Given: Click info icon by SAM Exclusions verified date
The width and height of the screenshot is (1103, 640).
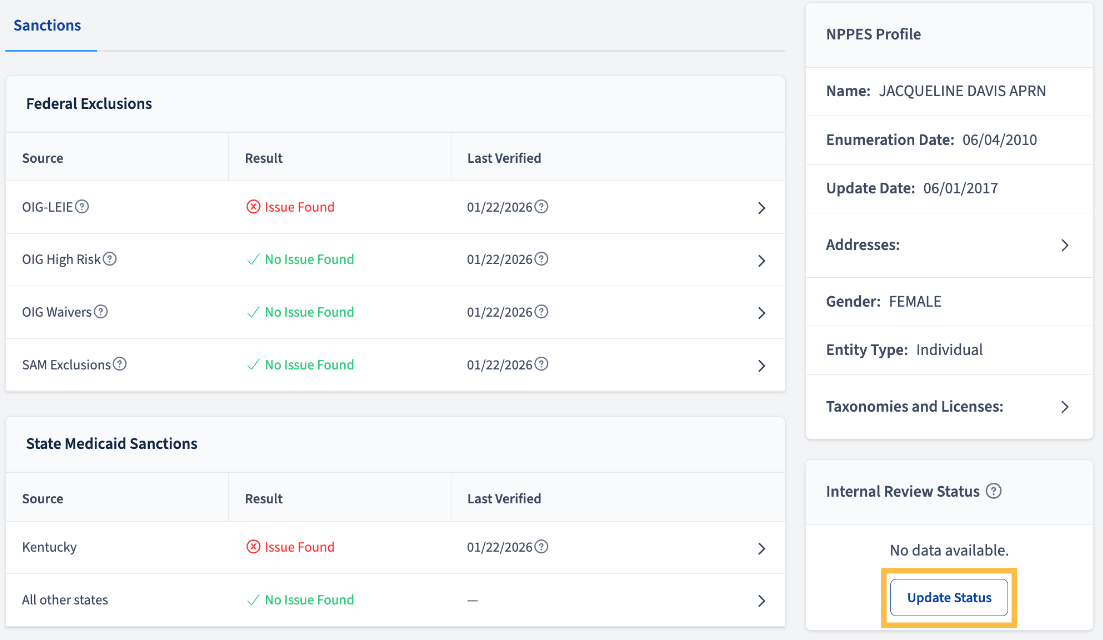Looking at the screenshot, I should [x=541, y=364].
